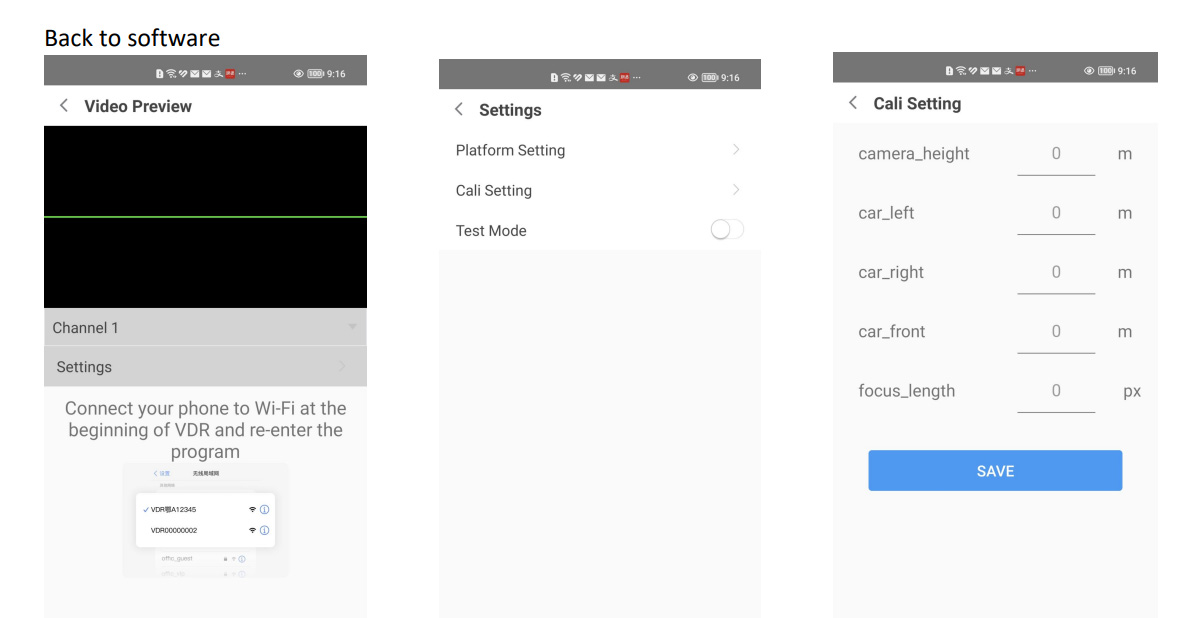
Task: Open the Platform Setting chevron
Action: (736, 150)
